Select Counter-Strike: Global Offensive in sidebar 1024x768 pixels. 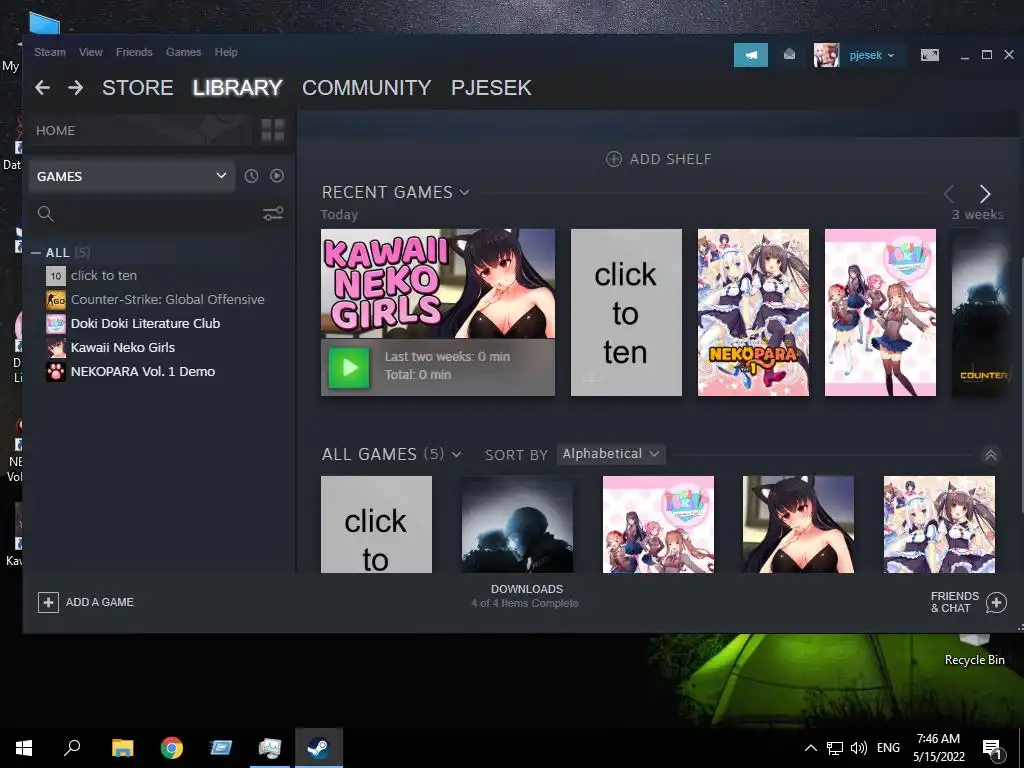click(x=167, y=300)
